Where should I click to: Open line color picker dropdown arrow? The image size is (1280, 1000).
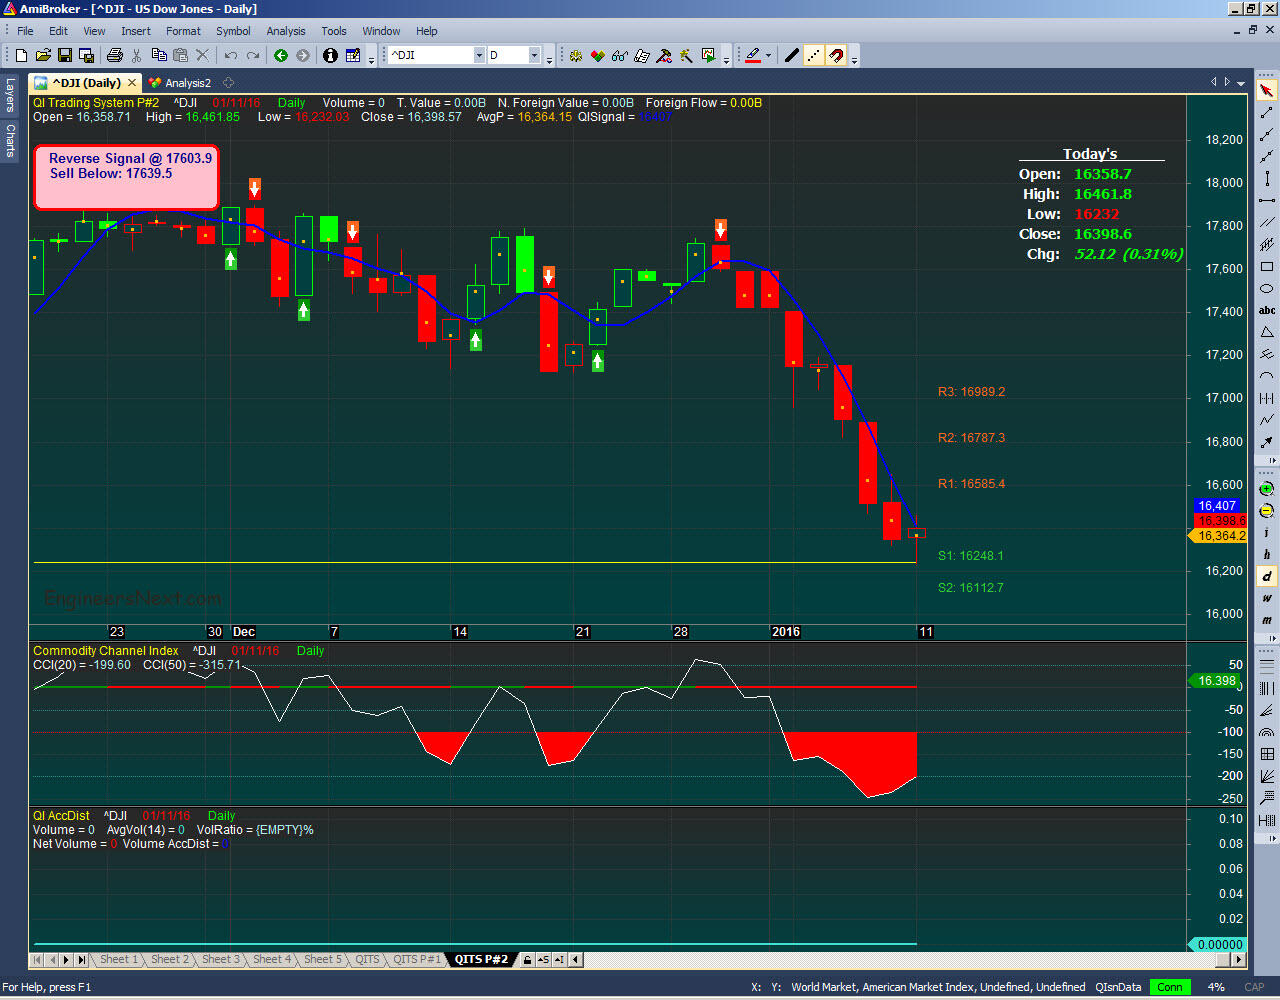click(x=768, y=56)
